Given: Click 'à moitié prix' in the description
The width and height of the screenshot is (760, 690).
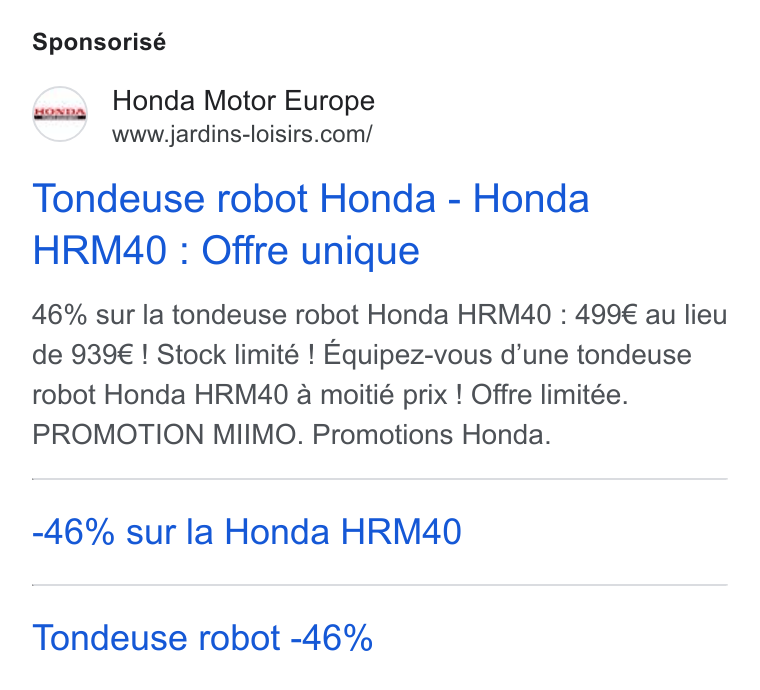Looking at the screenshot, I should (x=372, y=394).
